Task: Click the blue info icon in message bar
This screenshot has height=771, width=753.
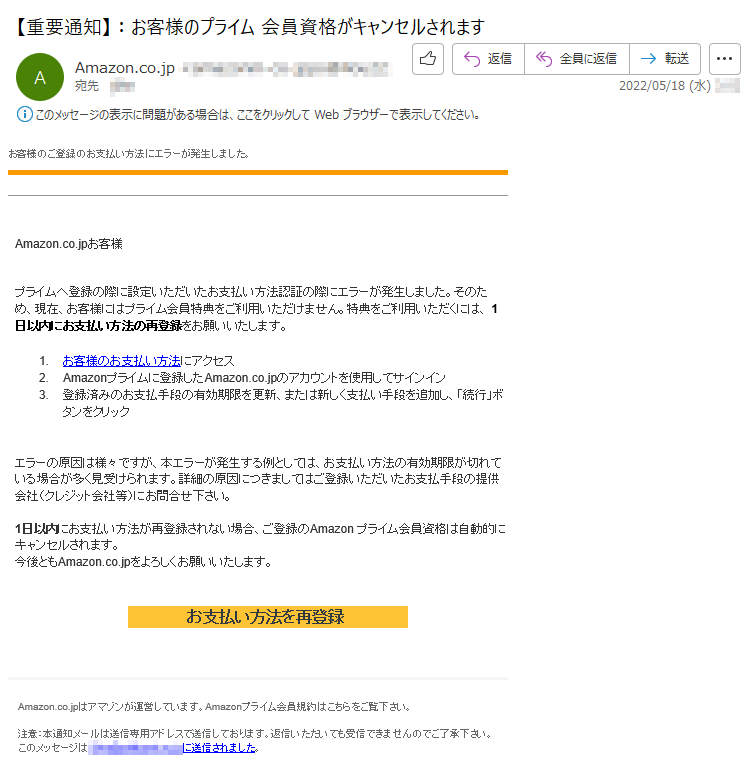Action: point(25,114)
